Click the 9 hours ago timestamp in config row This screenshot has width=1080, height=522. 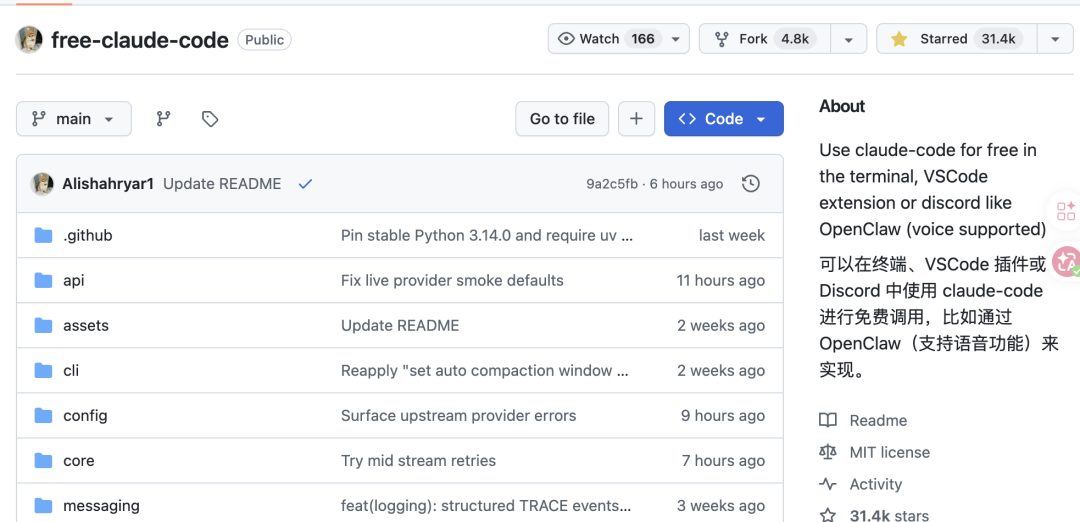click(x=723, y=416)
